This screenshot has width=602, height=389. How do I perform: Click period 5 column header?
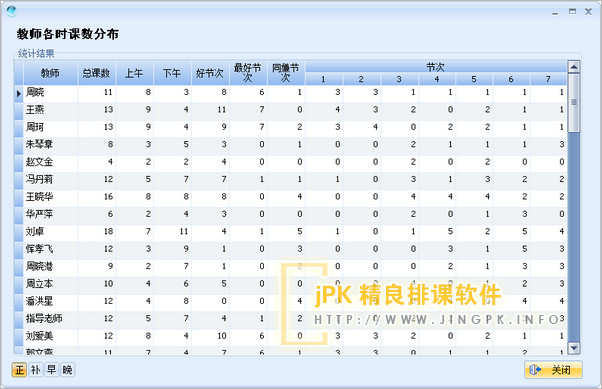pyautogui.click(x=474, y=79)
